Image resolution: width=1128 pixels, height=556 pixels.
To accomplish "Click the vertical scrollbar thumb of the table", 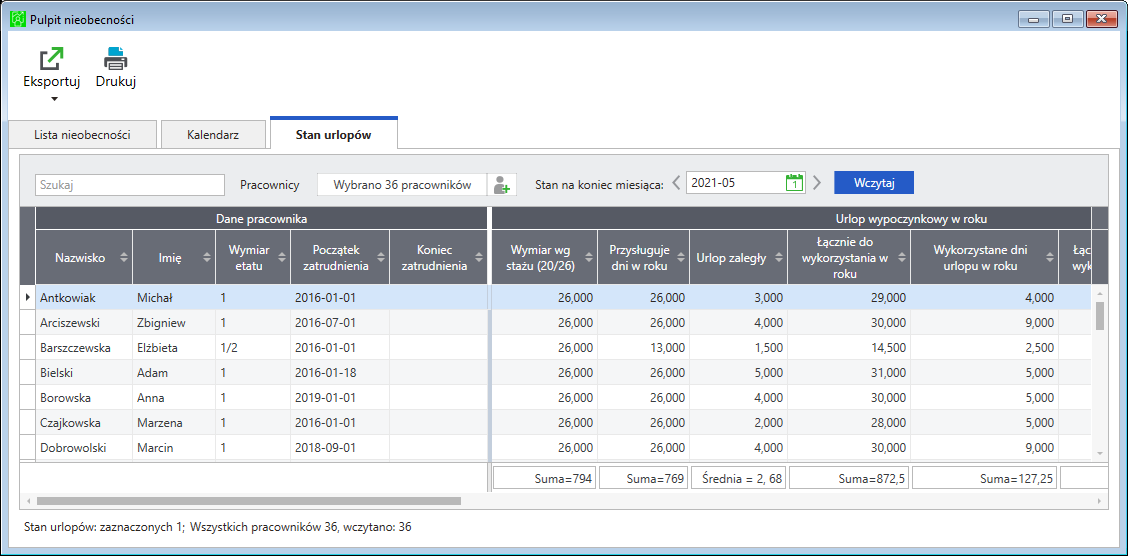I will coord(1099,315).
